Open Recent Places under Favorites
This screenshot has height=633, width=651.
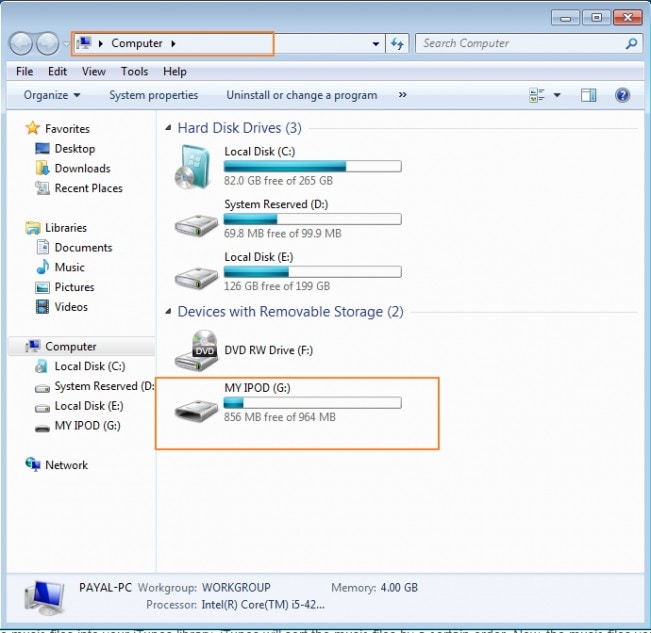click(x=88, y=188)
